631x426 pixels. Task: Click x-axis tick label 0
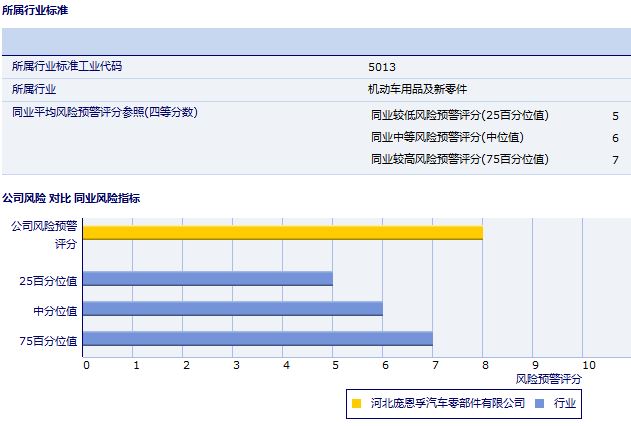coord(86,365)
